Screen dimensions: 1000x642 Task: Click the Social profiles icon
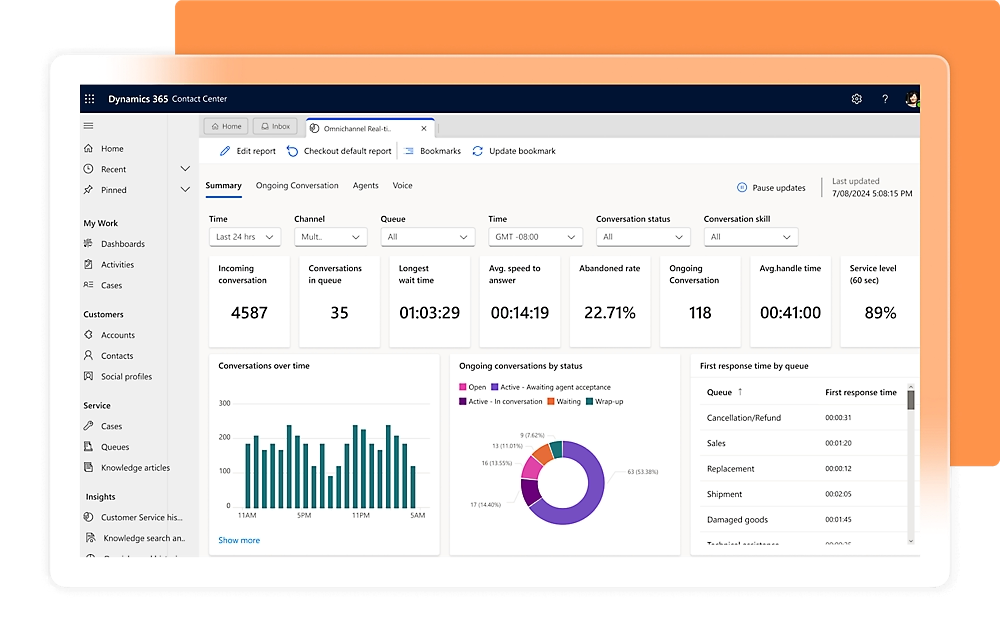89,376
